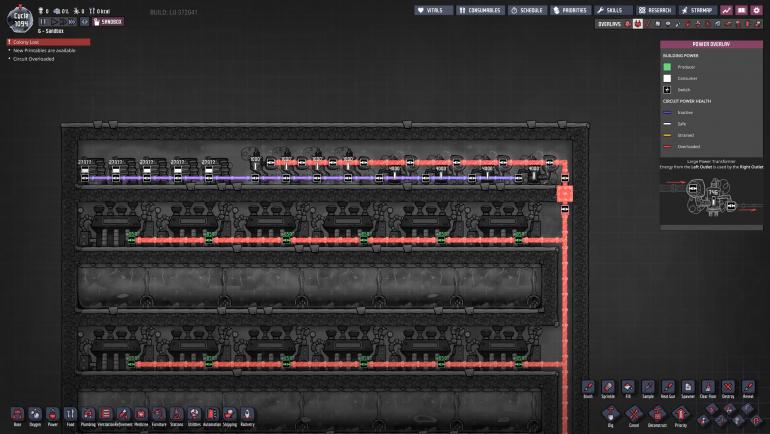
Task: Click the Cancel tool icon
Action: click(x=633, y=413)
